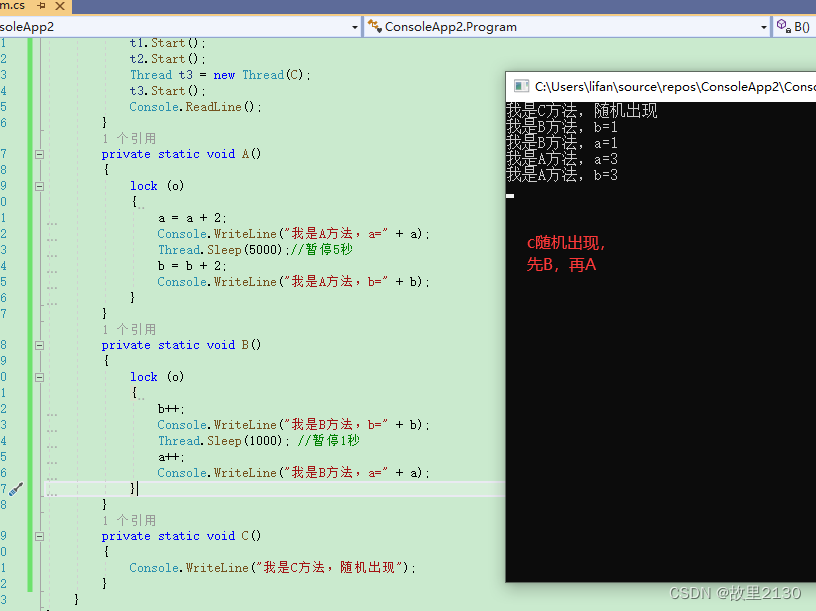Image resolution: width=816 pixels, height=611 pixels.
Task: Close the open .cs file tab
Action: tap(60, 6)
